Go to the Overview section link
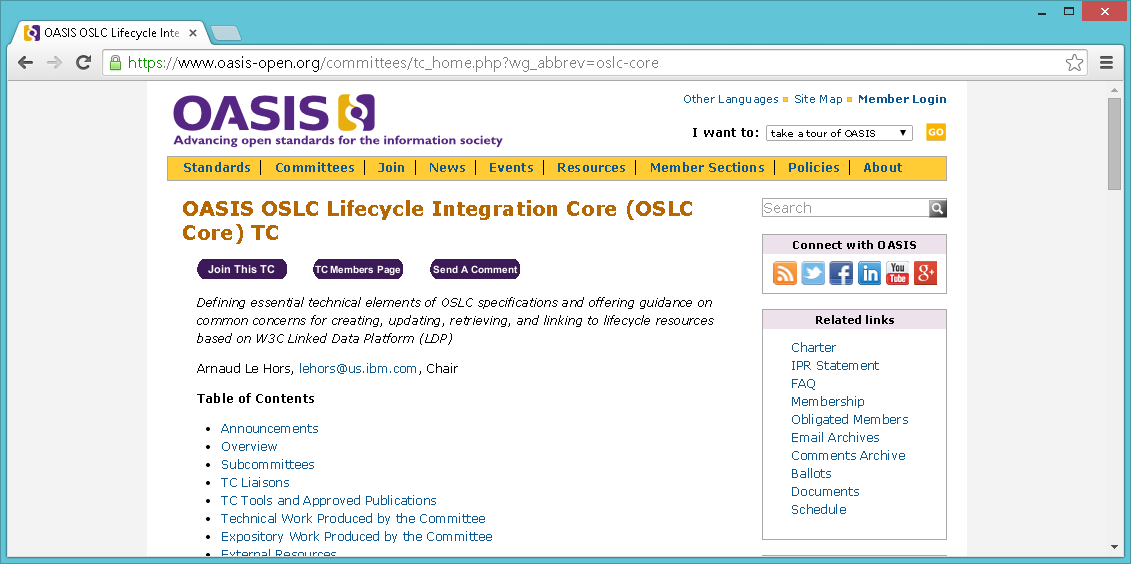This screenshot has height=564, width=1131. (249, 446)
